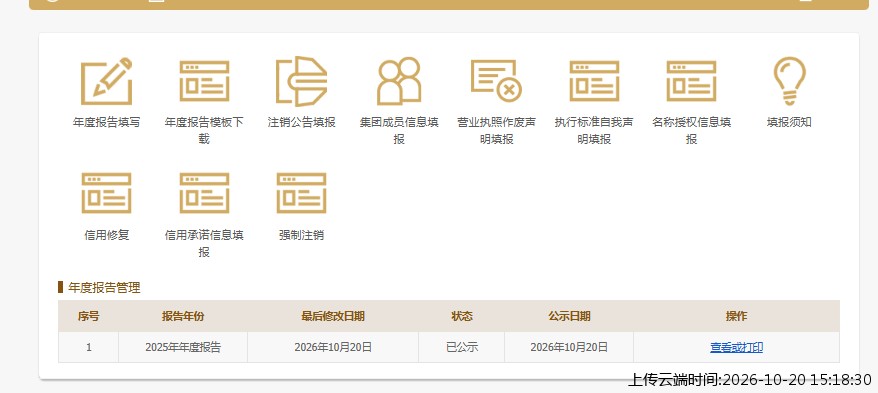Click the 公示日期 column header
Image resolution: width=878 pixels, height=393 pixels.
[x=569, y=316]
